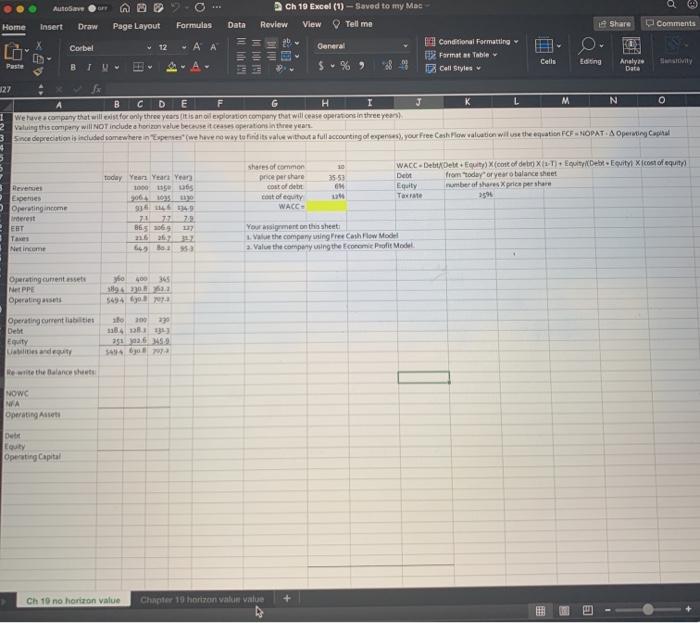Select column K header
Image resolution: width=700 pixels, height=623 pixels.
pos(467,102)
